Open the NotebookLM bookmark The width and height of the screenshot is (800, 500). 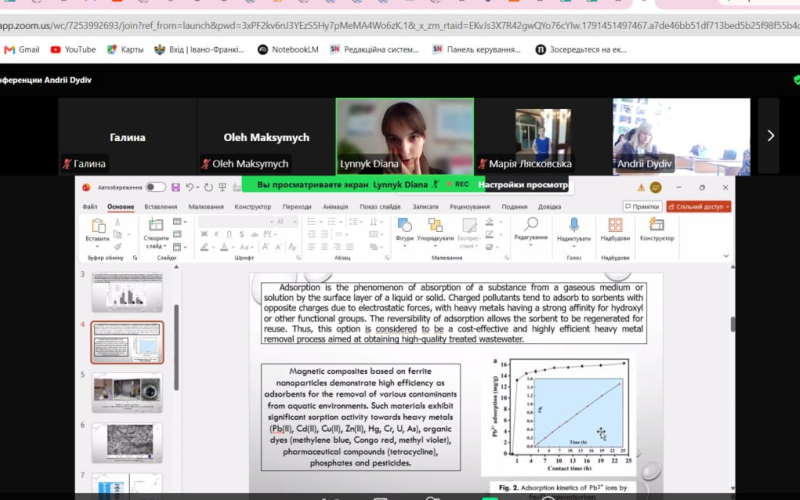point(288,49)
